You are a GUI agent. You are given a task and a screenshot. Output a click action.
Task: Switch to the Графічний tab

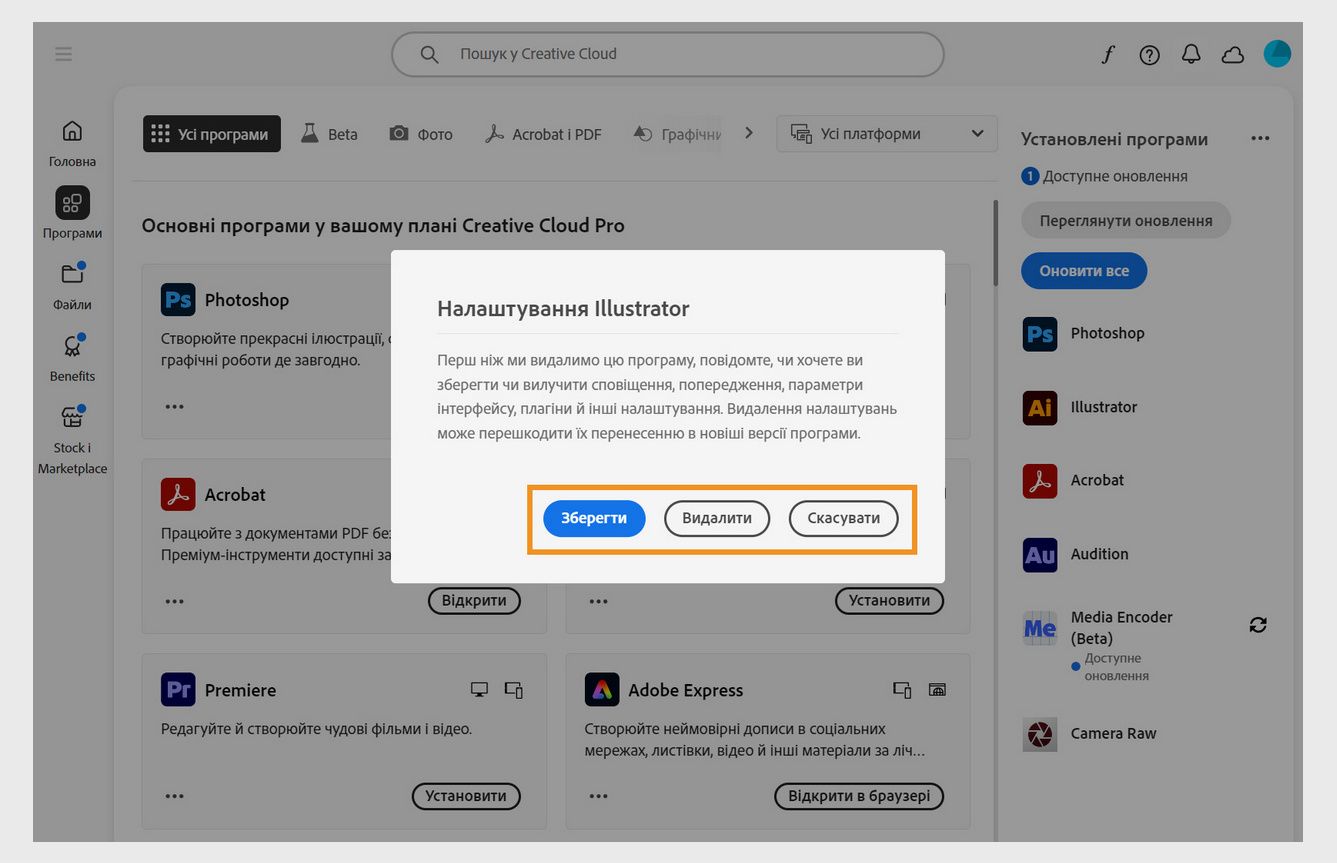pos(677,134)
